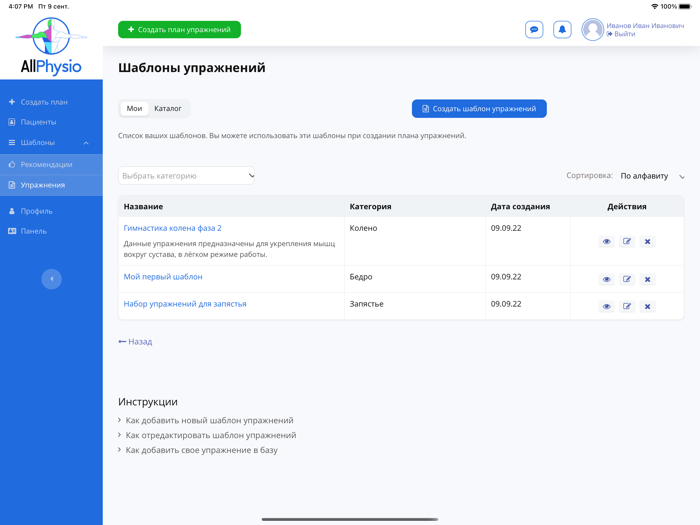Open the 'По алфавиту' sorting dropdown
The image size is (700, 525).
652,176
